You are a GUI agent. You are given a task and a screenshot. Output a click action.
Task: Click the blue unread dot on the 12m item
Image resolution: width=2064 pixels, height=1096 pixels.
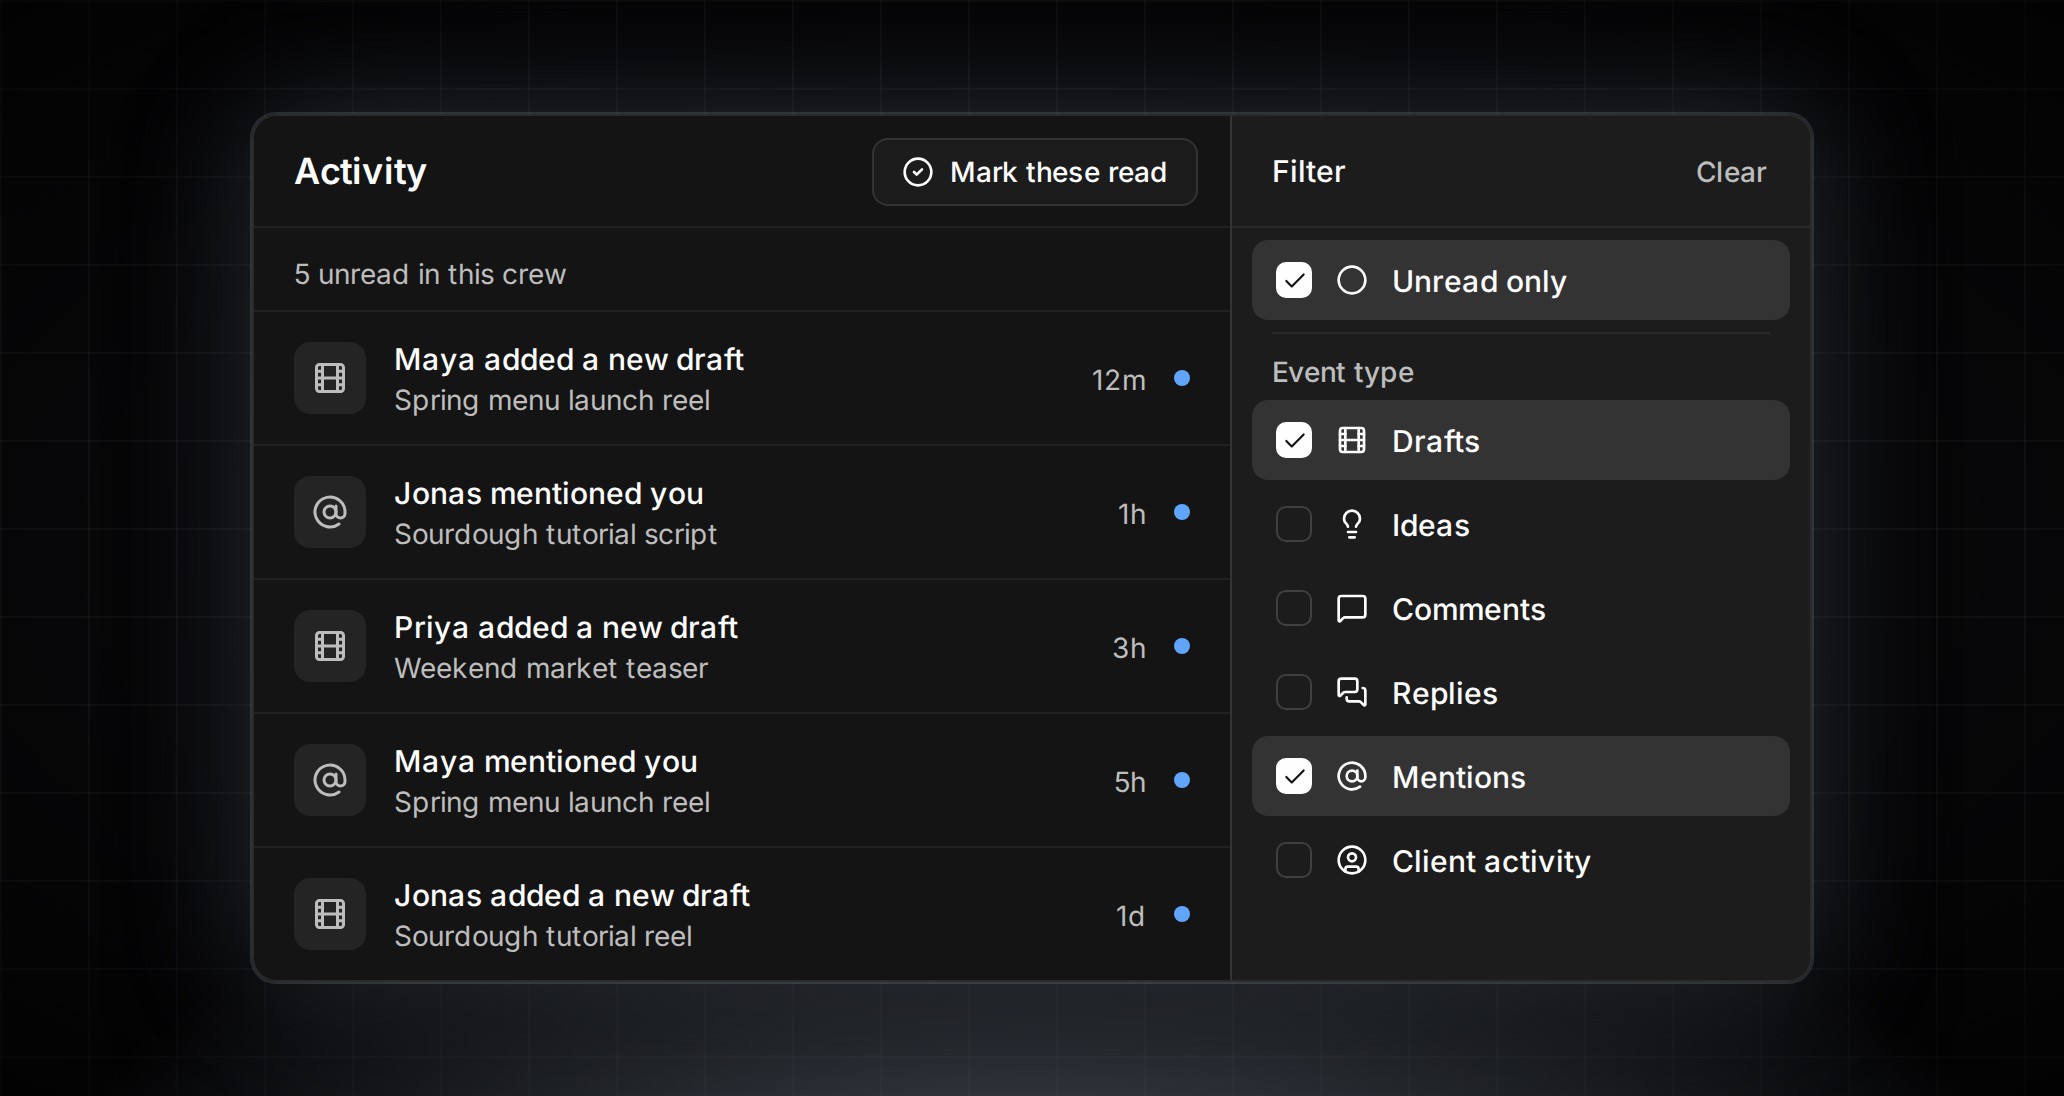[x=1182, y=378]
